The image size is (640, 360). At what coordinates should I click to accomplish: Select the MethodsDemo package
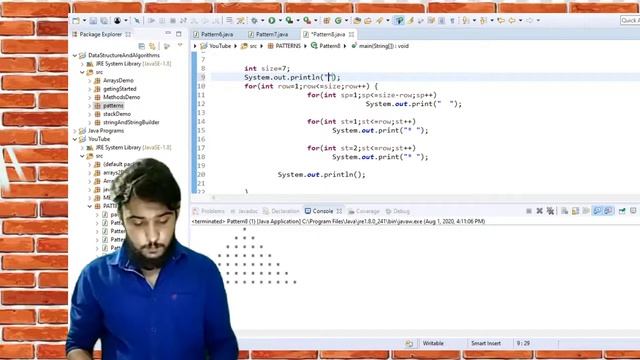(121, 97)
